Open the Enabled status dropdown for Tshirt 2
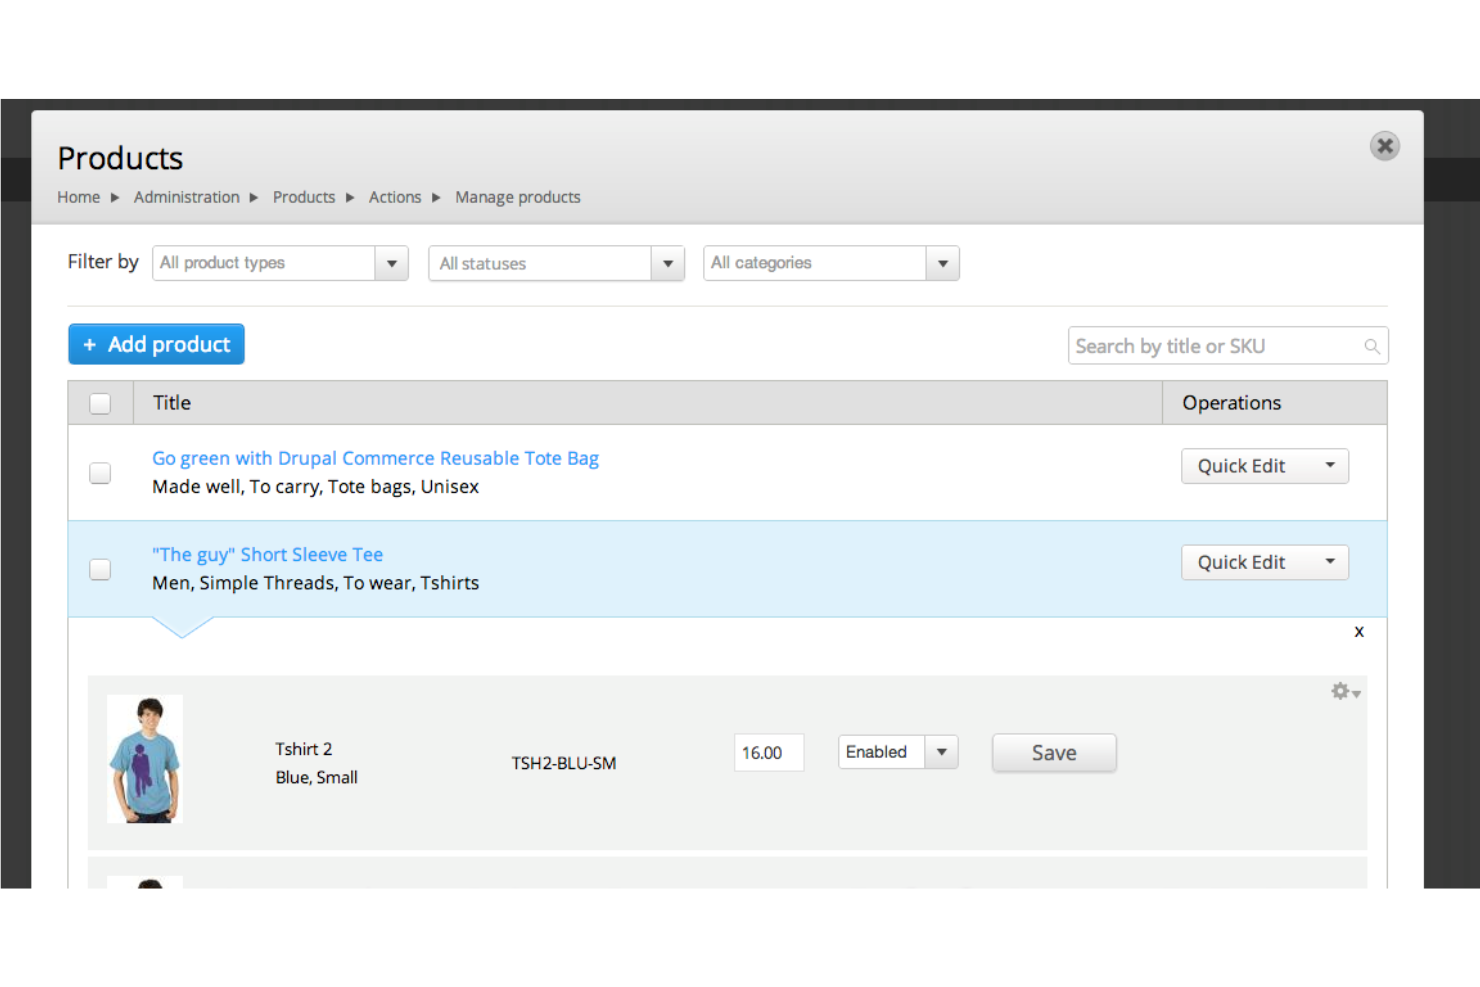1480x987 pixels. pos(898,752)
